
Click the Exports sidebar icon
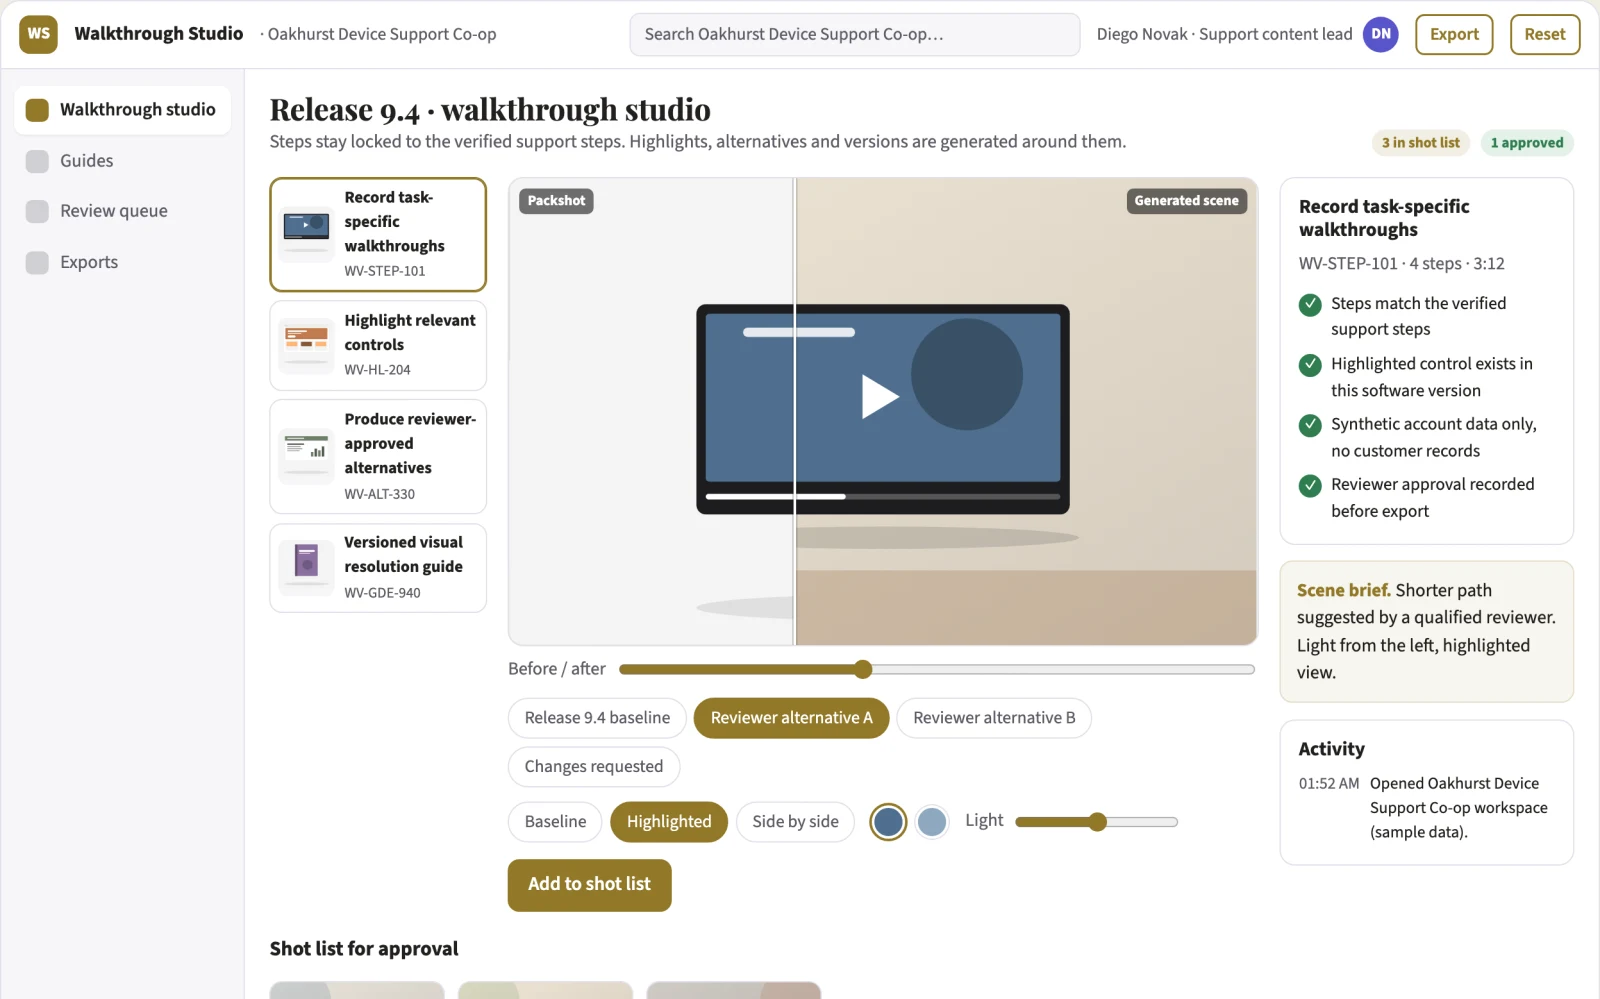click(37, 262)
